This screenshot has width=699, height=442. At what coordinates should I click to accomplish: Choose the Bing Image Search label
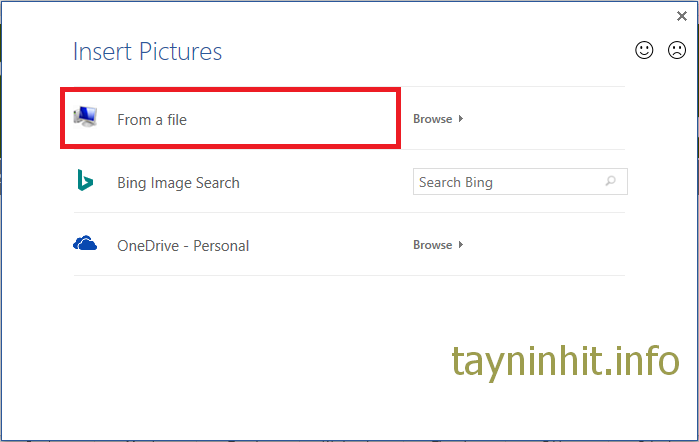tap(178, 183)
